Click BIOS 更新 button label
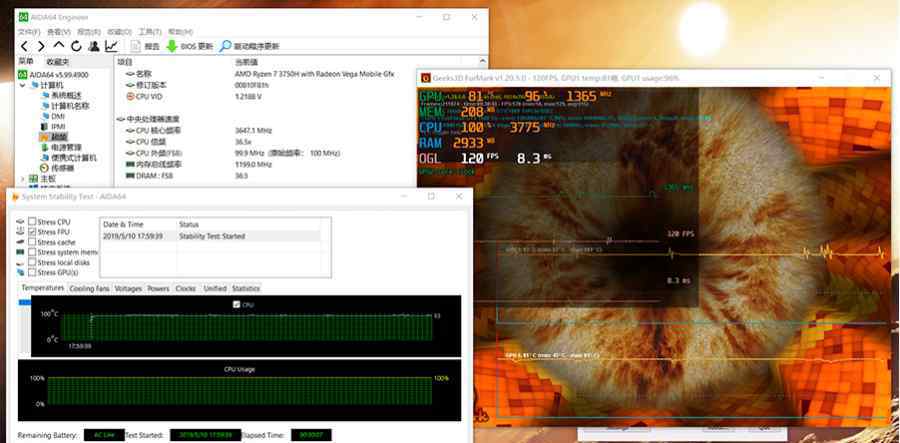This screenshot has width=900, height=443. tap(197, 46)
